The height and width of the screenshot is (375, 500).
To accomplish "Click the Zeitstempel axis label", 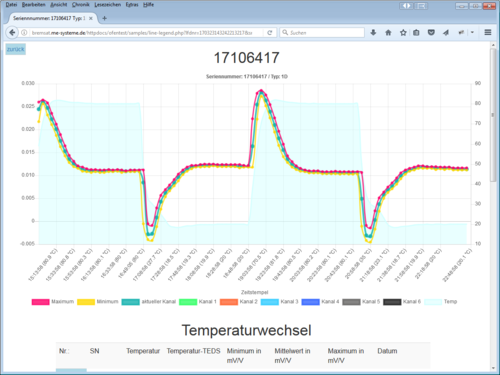I will 254,292.
